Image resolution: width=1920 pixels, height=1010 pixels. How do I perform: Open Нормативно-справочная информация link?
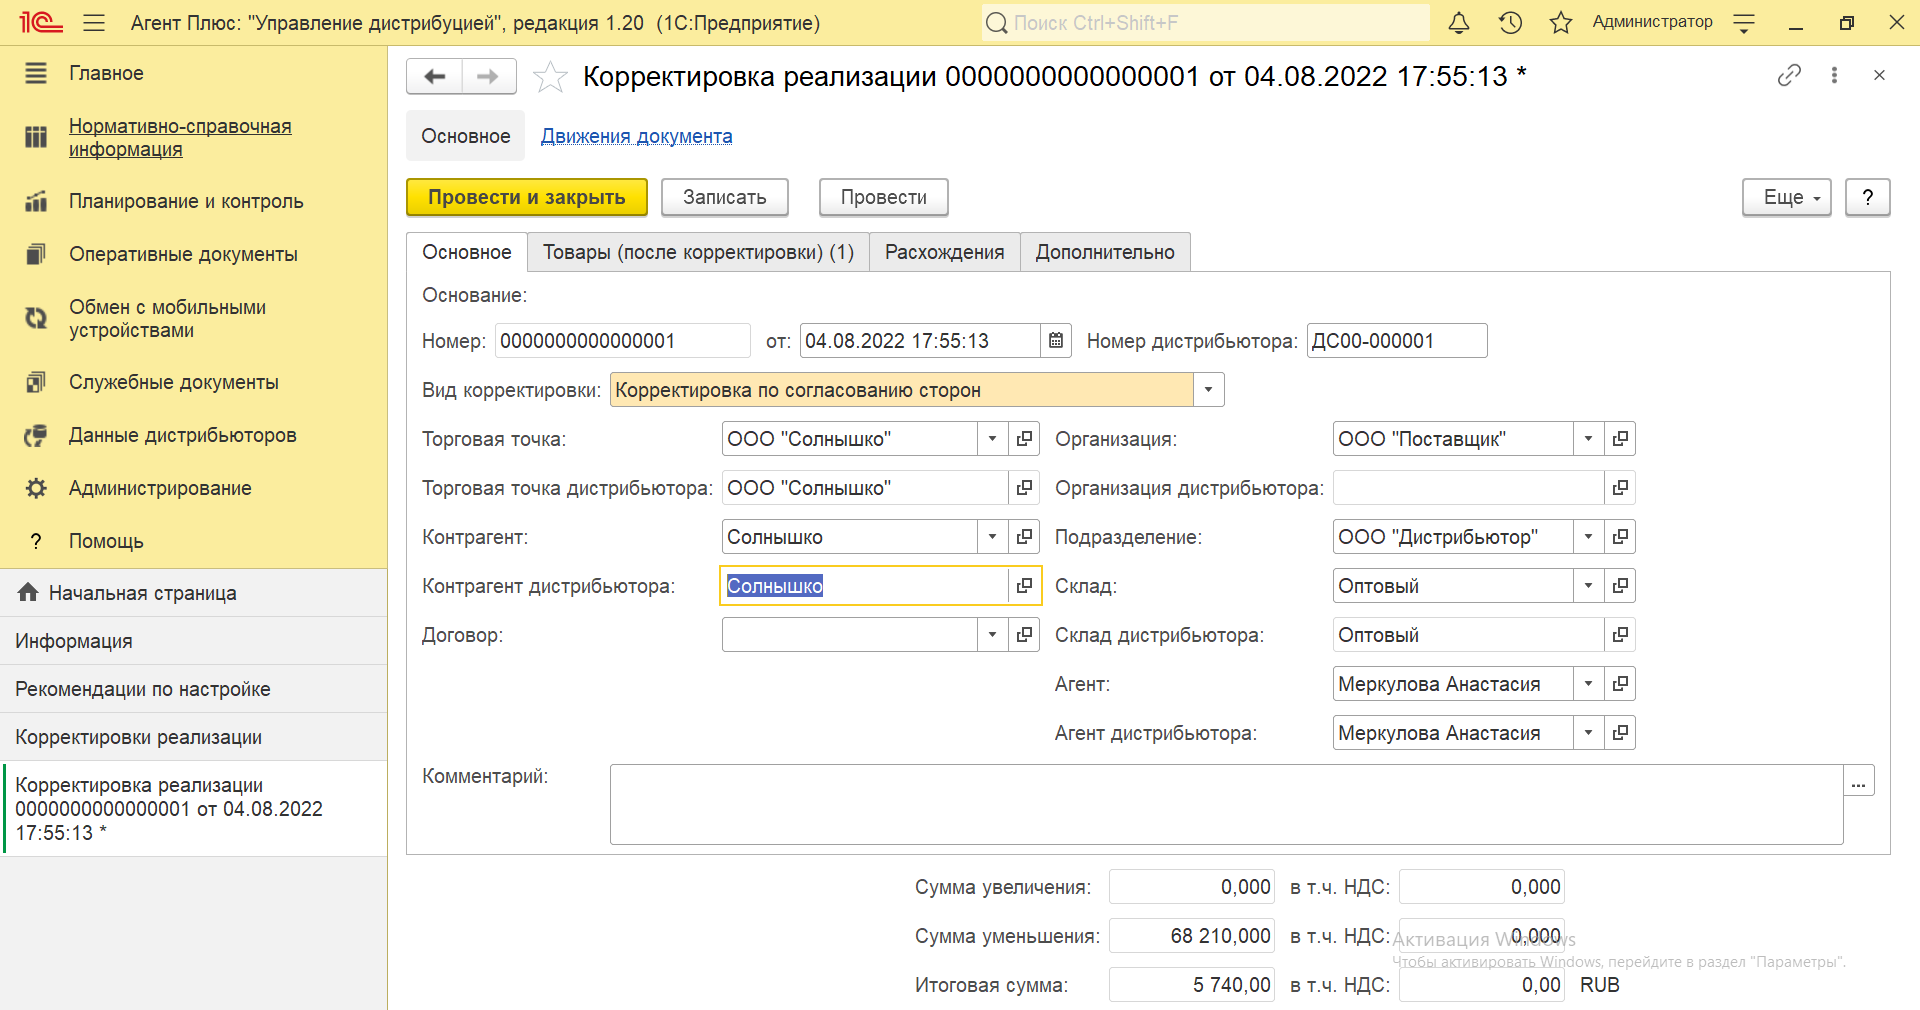point(180,138)
